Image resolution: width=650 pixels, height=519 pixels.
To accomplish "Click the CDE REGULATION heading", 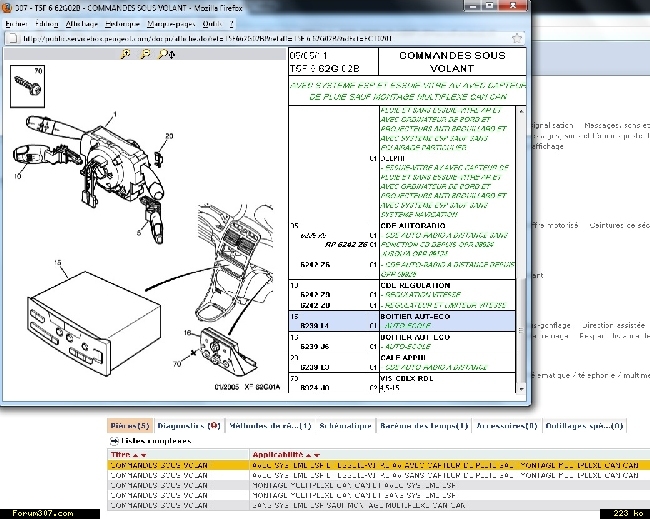I will [x=415, y=285].
